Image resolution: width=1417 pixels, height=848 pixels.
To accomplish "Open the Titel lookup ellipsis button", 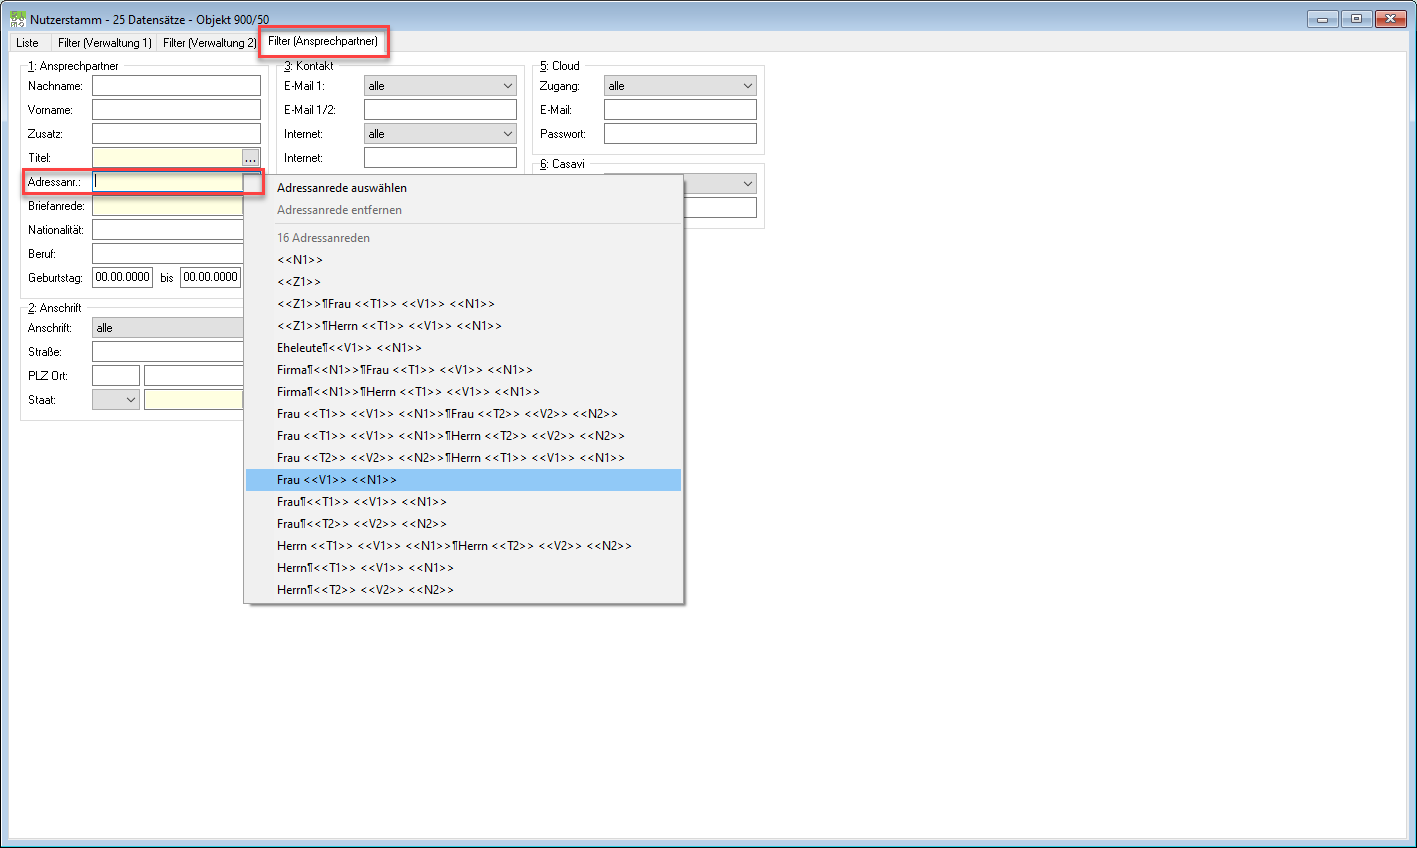I will pyautogui.click(x=251, y=158).
